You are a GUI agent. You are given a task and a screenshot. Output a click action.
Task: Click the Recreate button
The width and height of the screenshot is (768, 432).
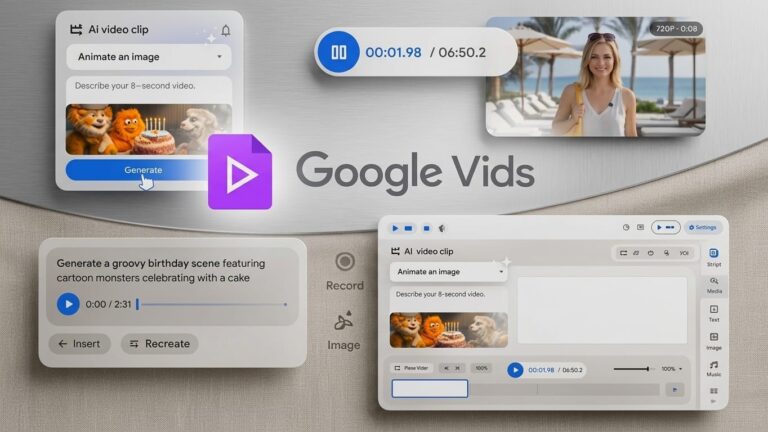point(160,344)
